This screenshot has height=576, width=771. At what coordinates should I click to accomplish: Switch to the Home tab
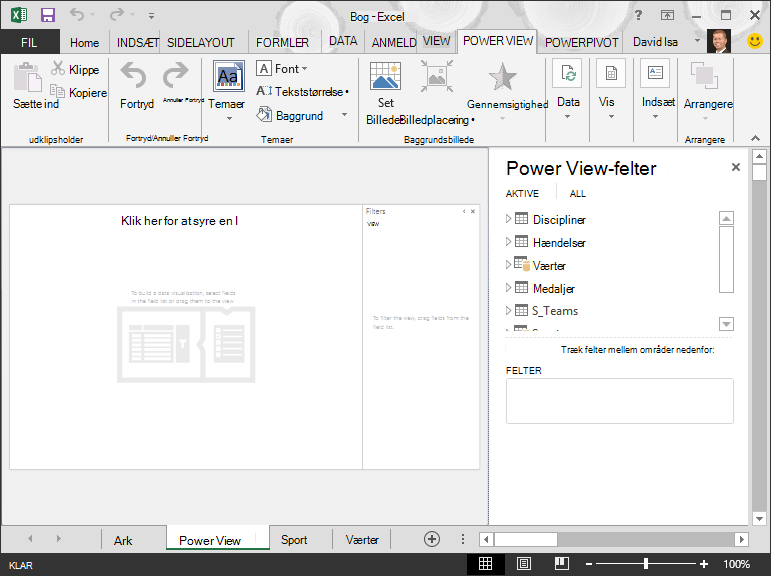85,43
